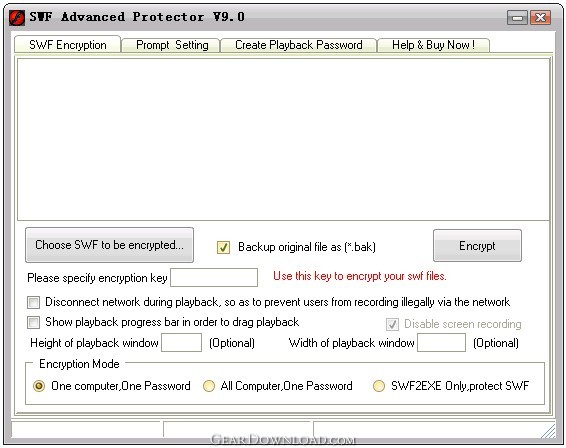Close the window with the X icon
566x448 pixels.
click(540, 17)
